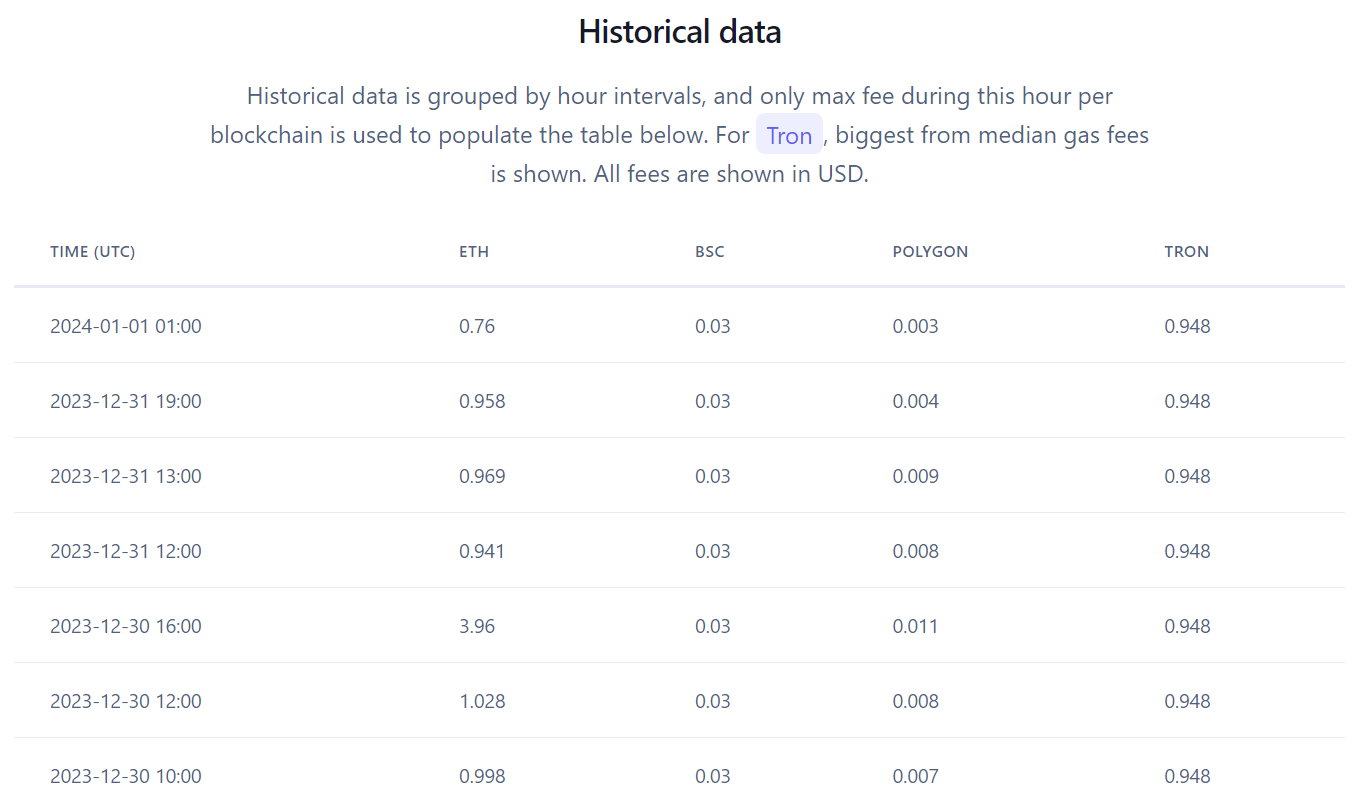Click the ETH column header
Viewport: 1363px width, 810px height.
[474, 252]
